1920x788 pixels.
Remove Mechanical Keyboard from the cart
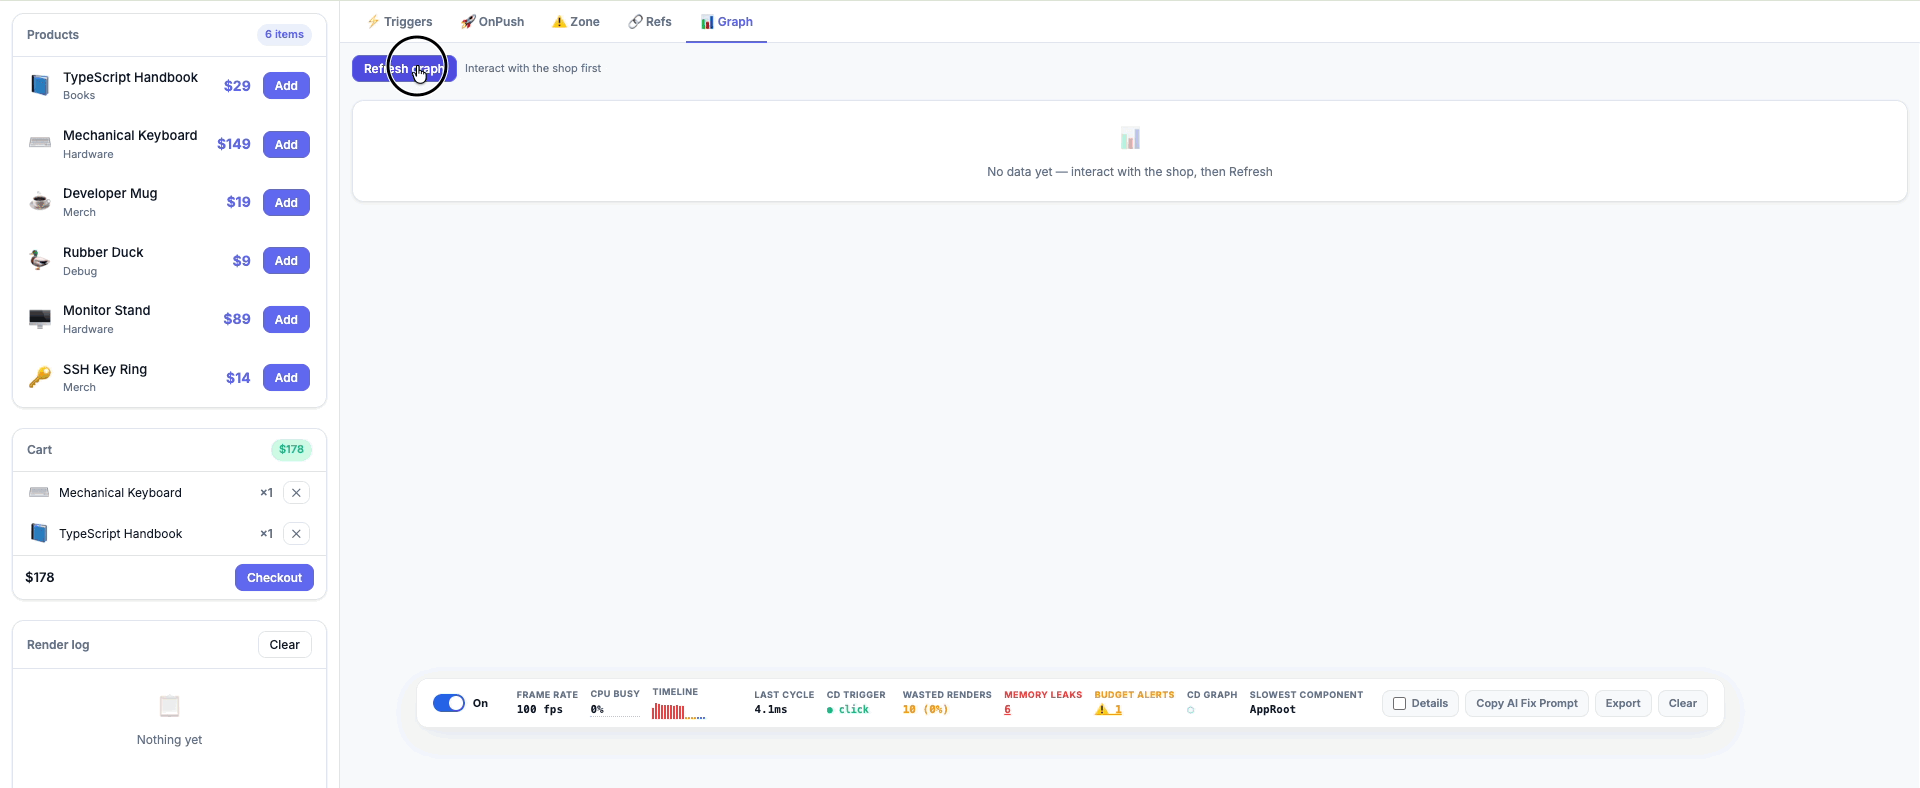point(296,492)
